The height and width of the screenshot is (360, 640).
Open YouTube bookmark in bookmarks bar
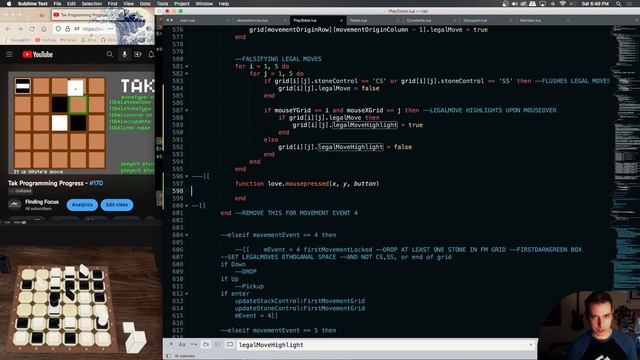click(46, 40)
